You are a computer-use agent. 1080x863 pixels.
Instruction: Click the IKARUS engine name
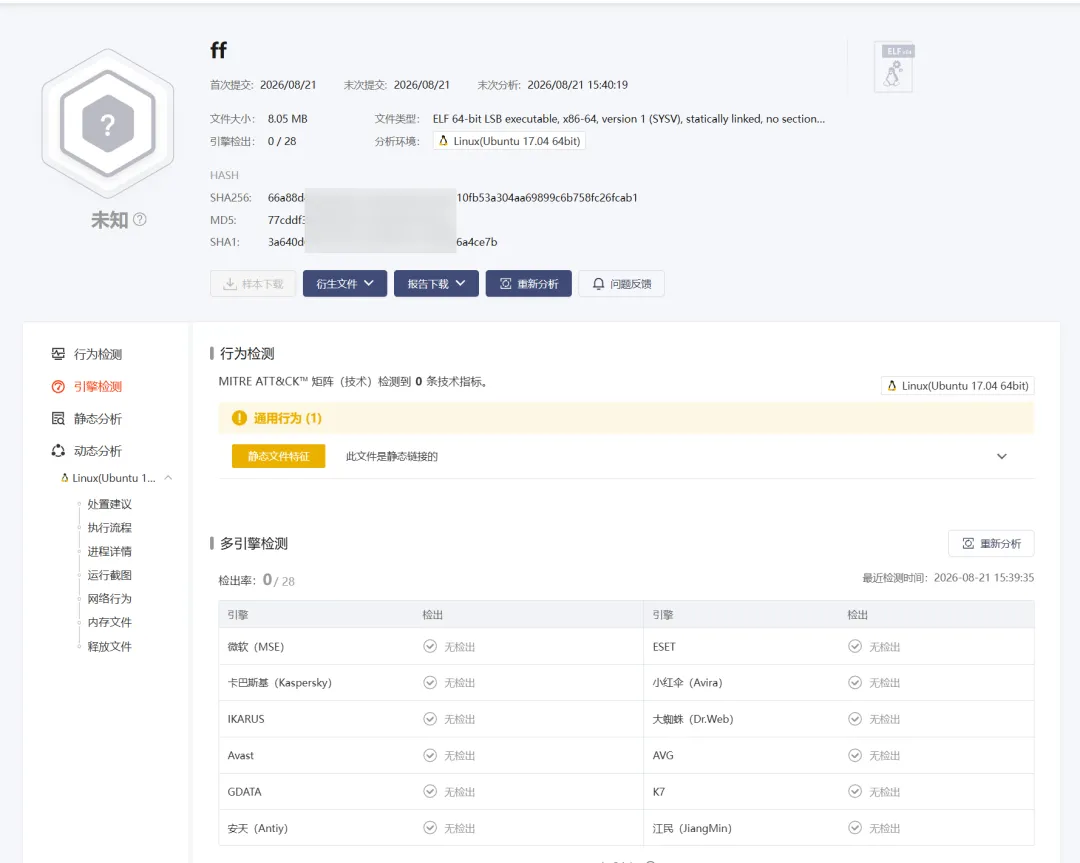(246, 719)
